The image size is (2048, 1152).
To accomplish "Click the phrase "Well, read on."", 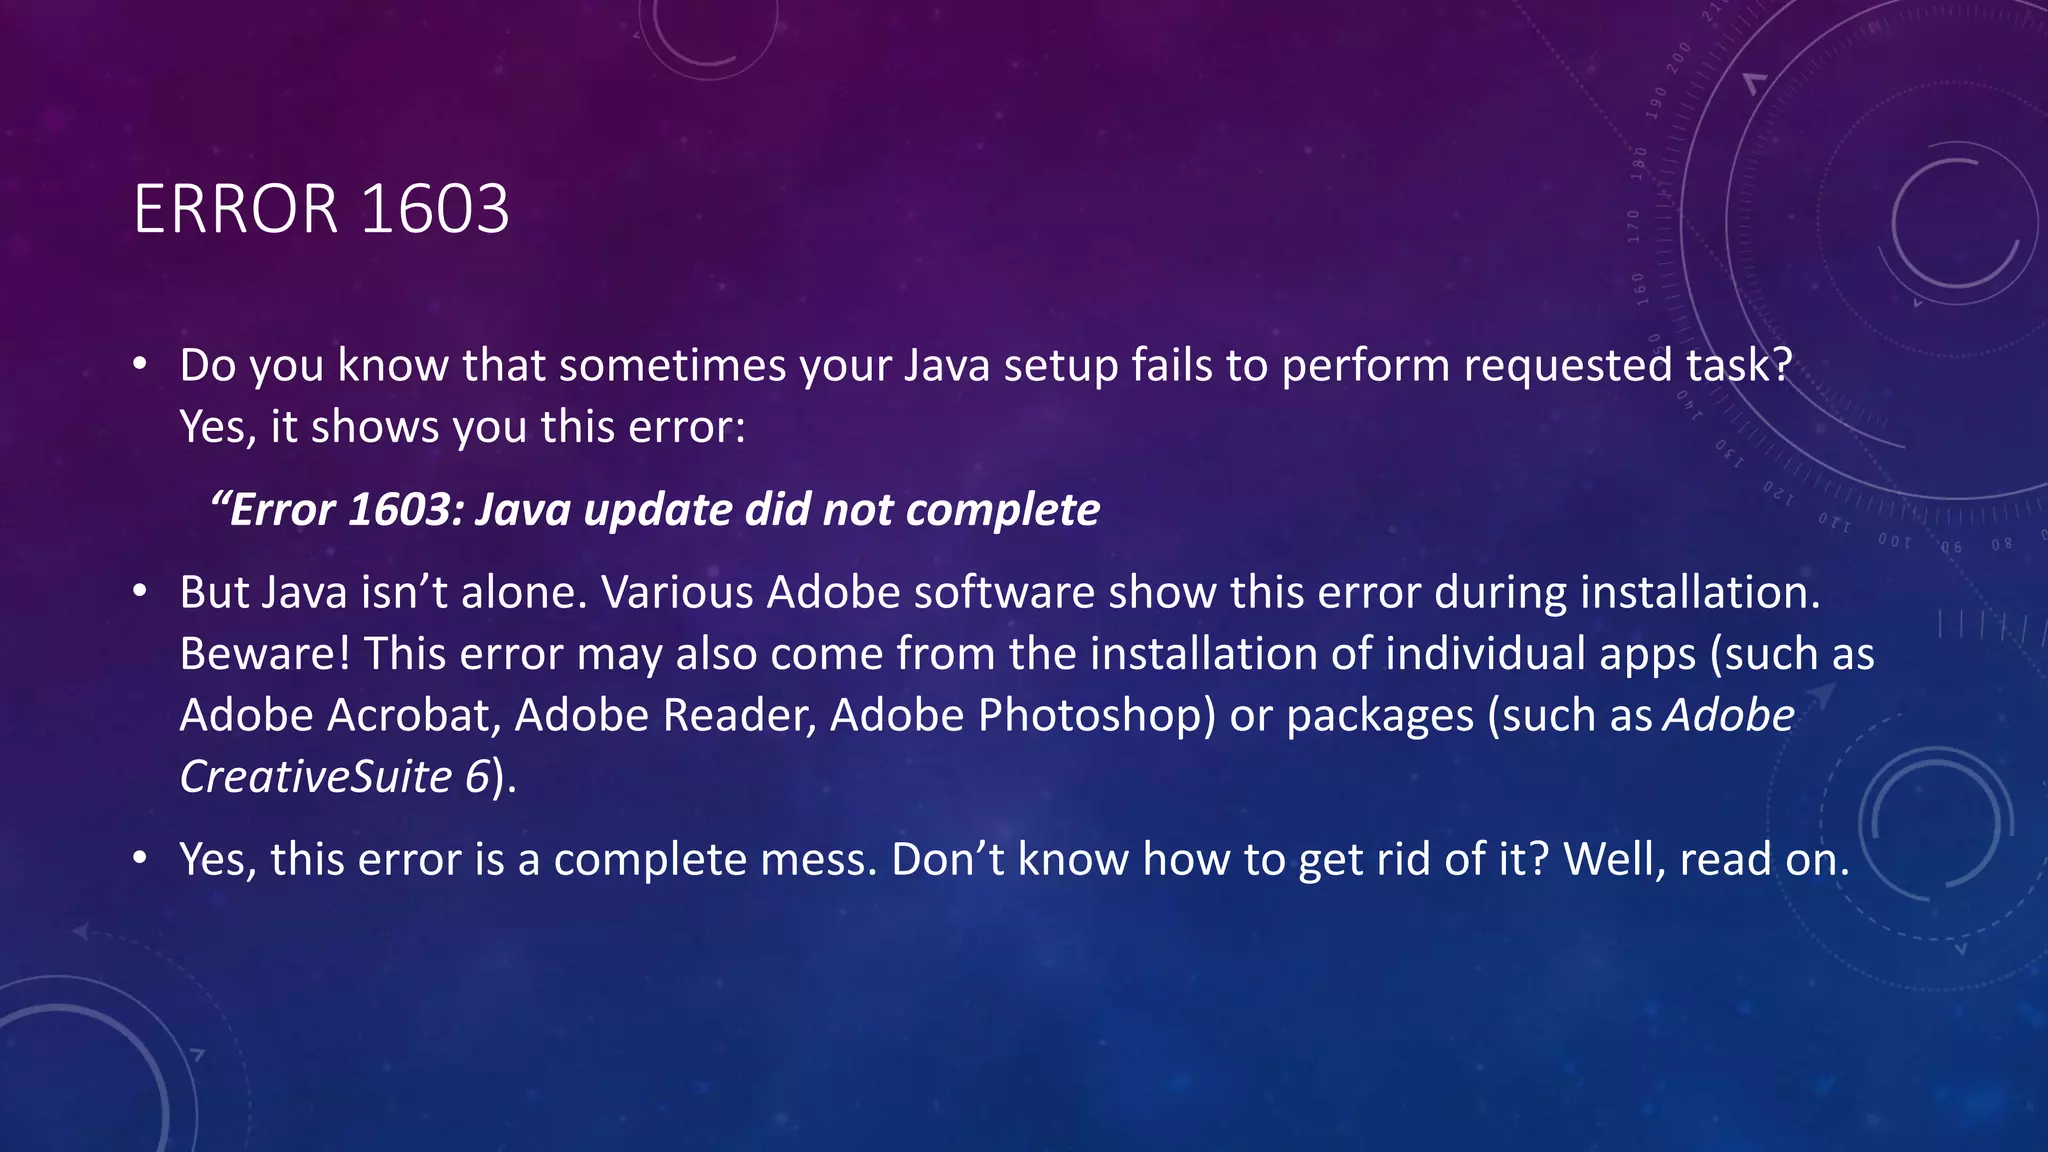I will pyautogui.click(x=1707, y=860).
